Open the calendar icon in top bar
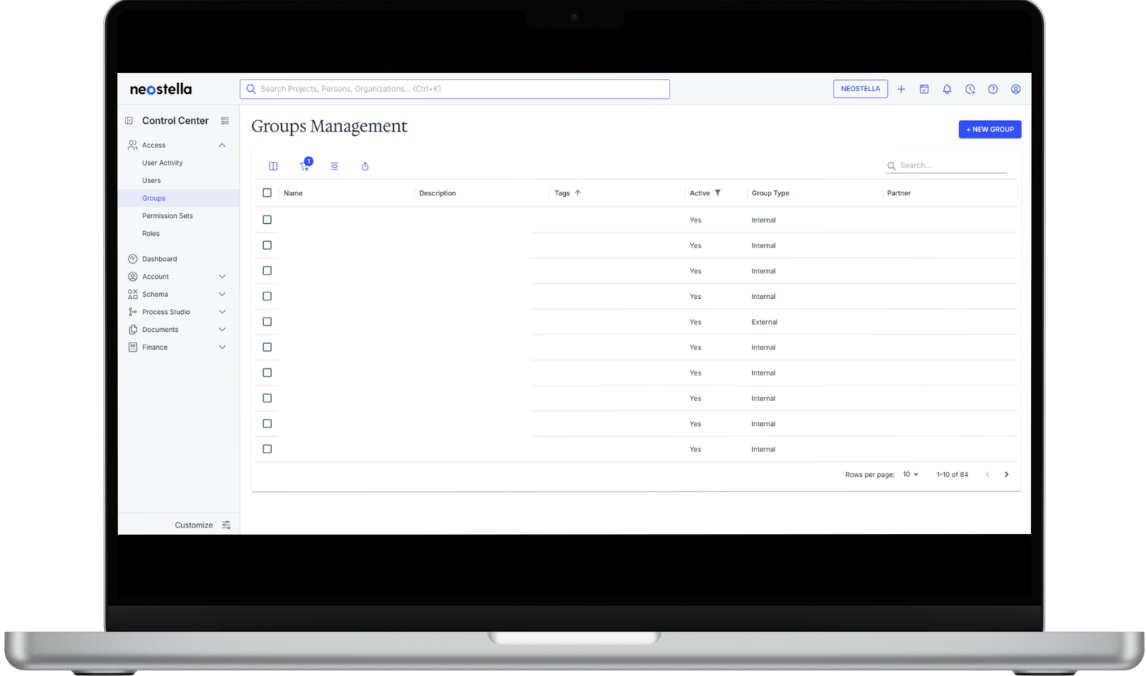This screenshot has width=1146, height=676. pos(924,89)
